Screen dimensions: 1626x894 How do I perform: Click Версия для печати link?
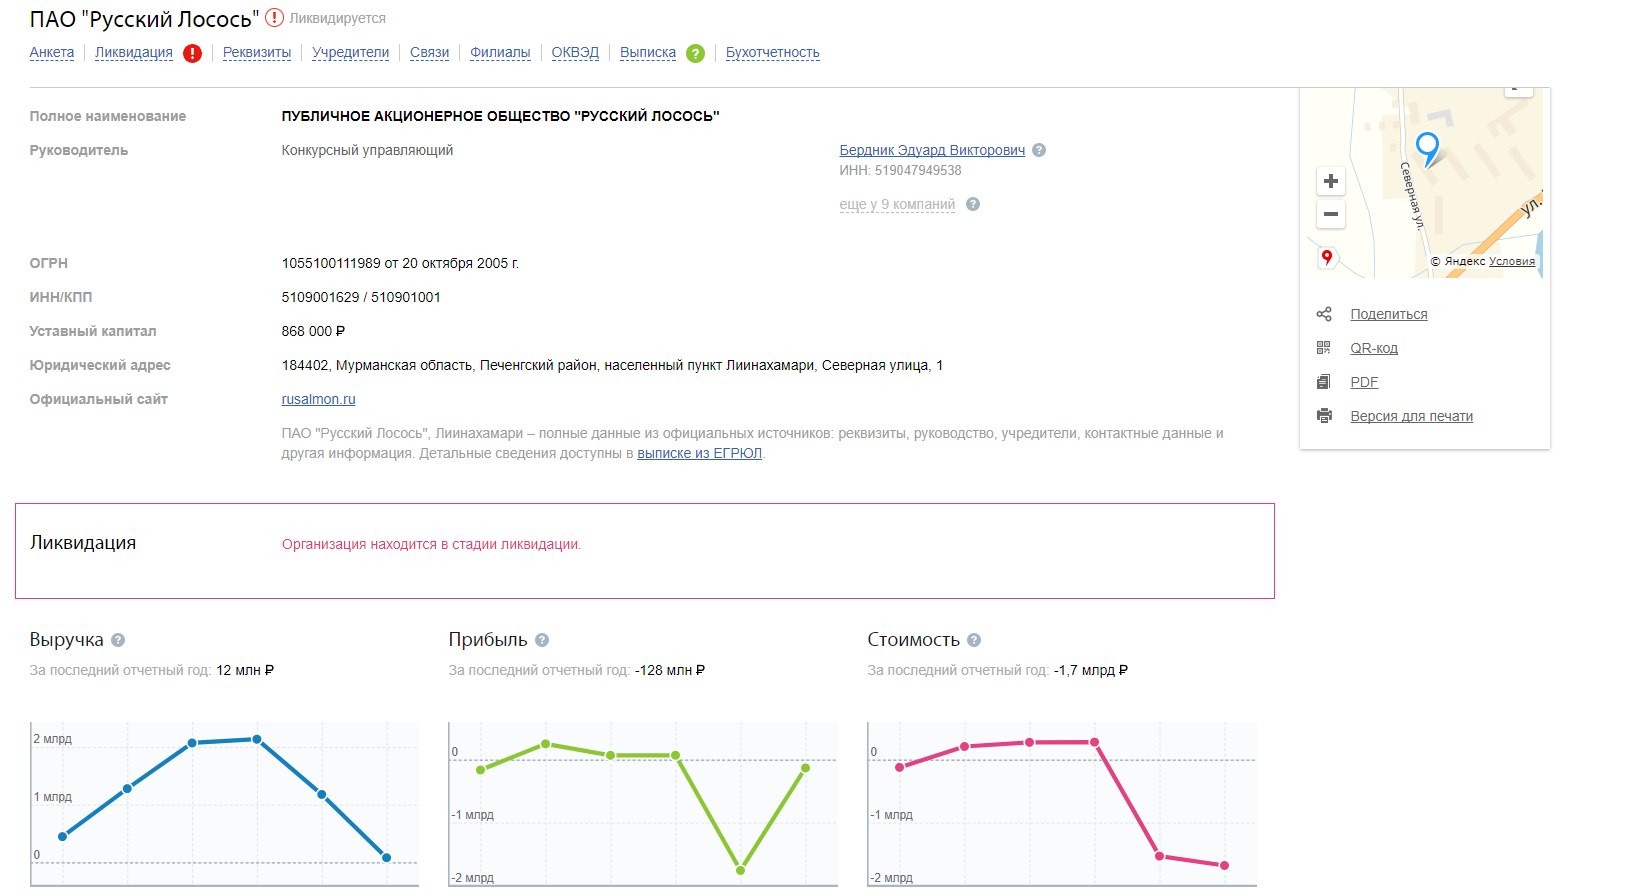click(1412, 416)
